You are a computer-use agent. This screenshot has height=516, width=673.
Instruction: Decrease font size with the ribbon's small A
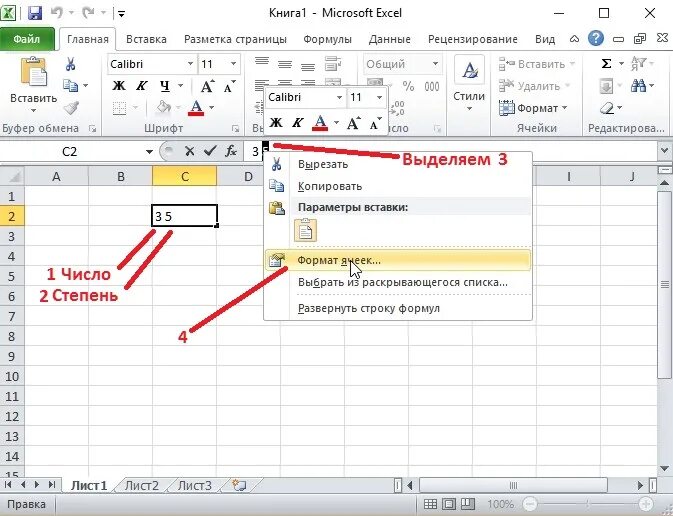pos(230,86)
